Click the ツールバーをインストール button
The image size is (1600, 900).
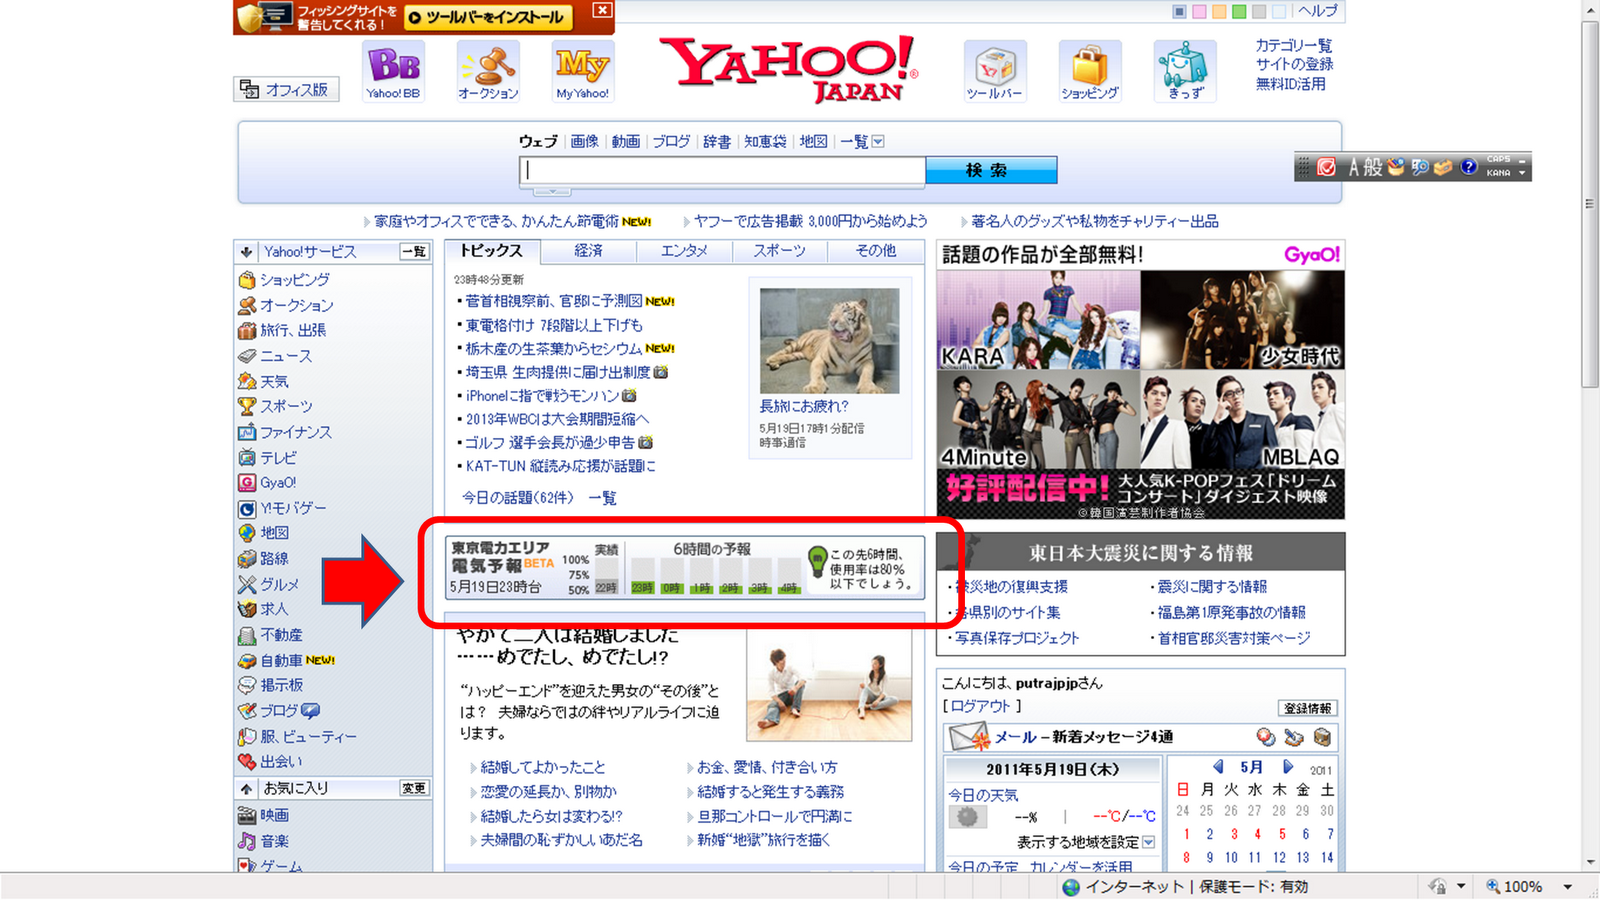tap(488, 18)
